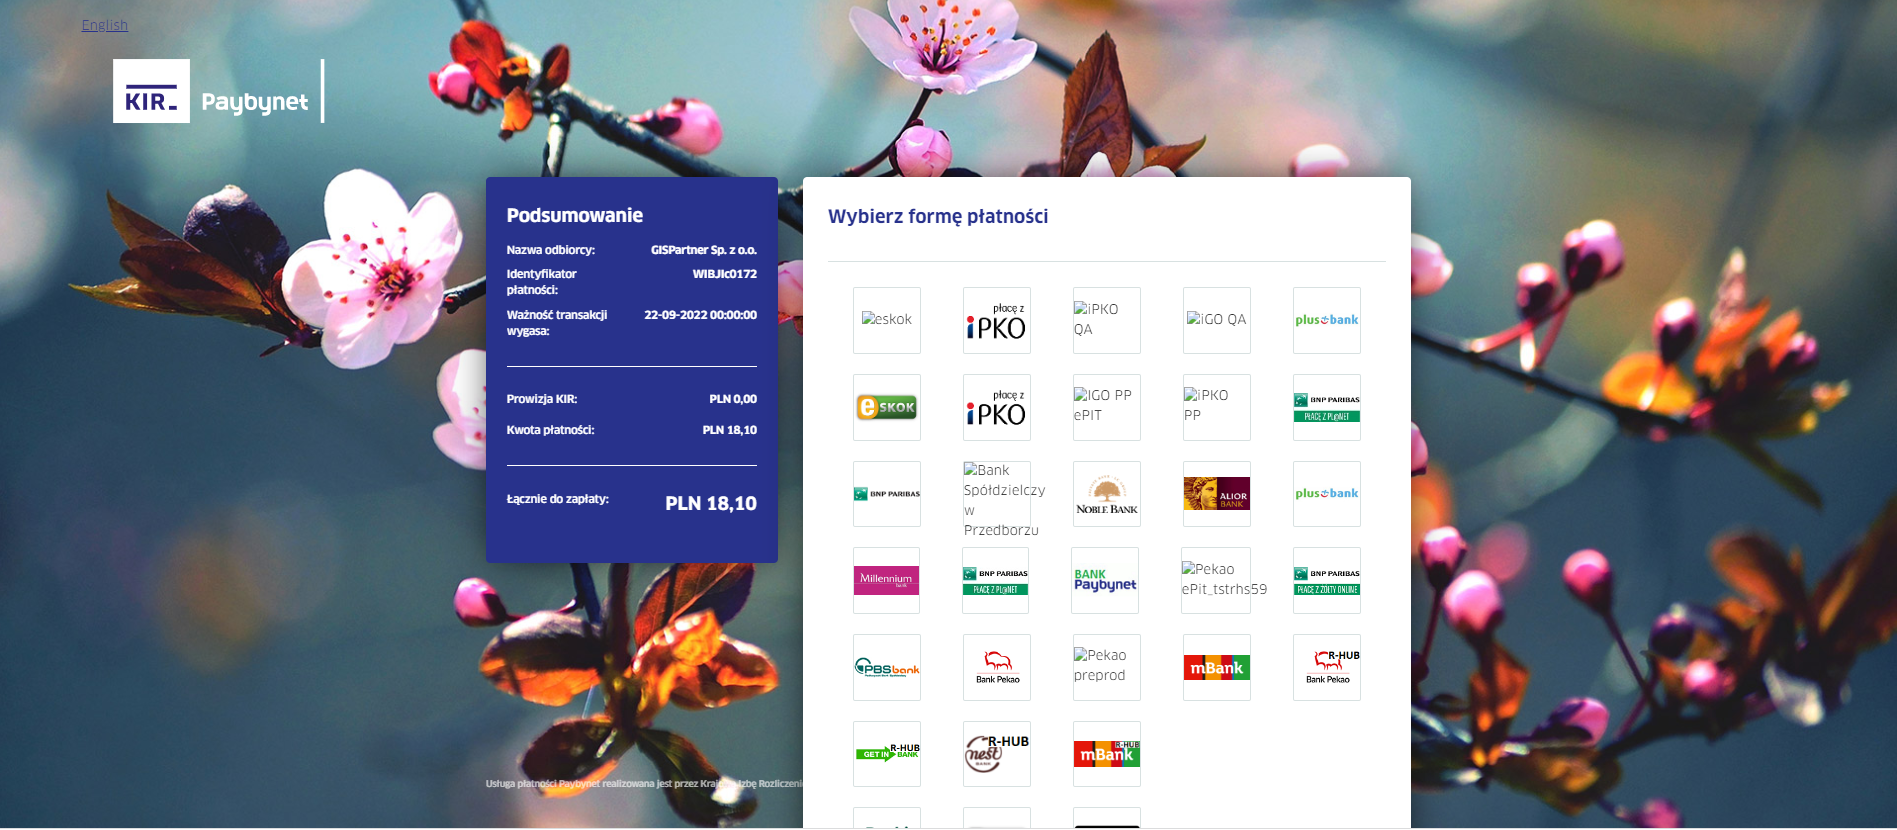Choose BNP Paribas Płacę z żółty online

pyautogui.click(x=1327, y=580)
